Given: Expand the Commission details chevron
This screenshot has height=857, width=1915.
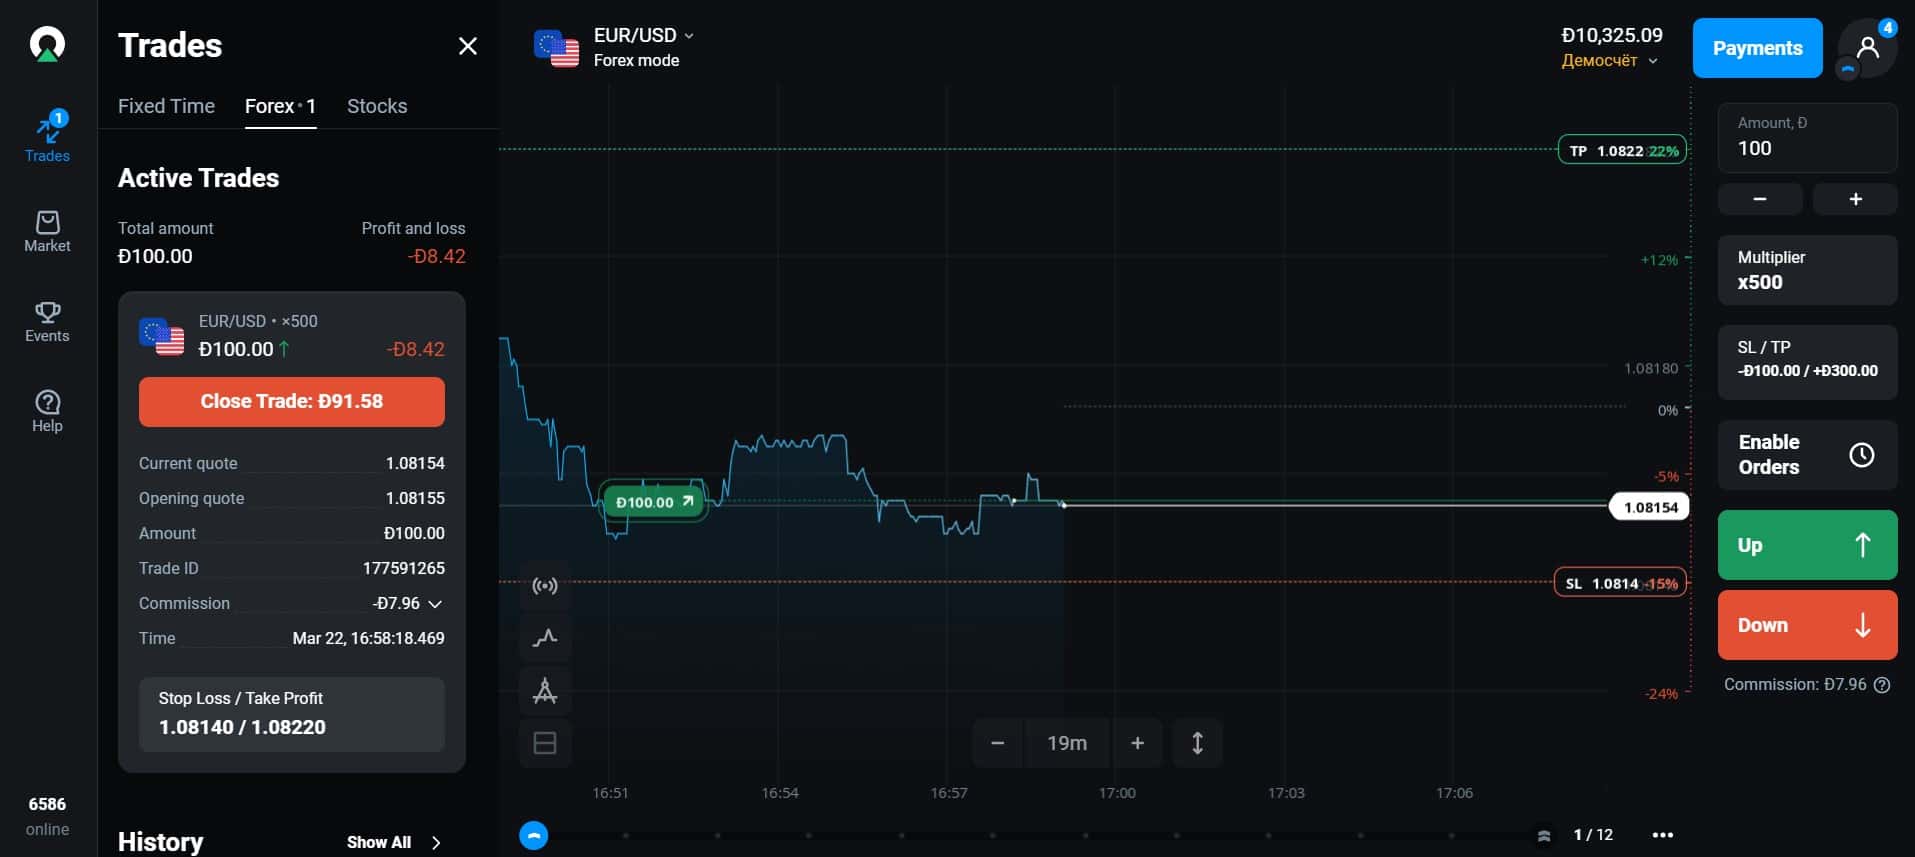Looking at the screenshot, I should click(x=435, y=604).
